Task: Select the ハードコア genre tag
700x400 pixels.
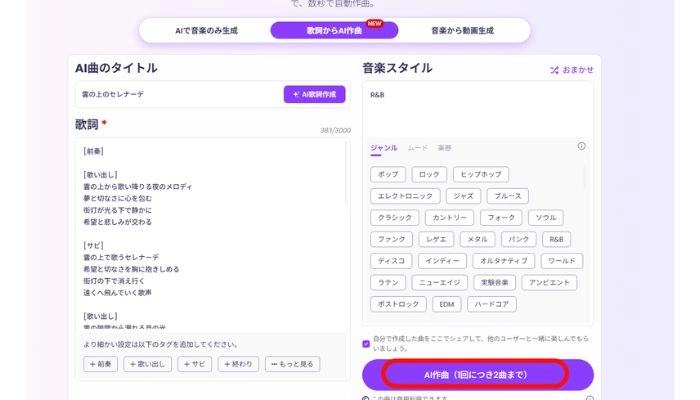Action: [x=492, y=304]
